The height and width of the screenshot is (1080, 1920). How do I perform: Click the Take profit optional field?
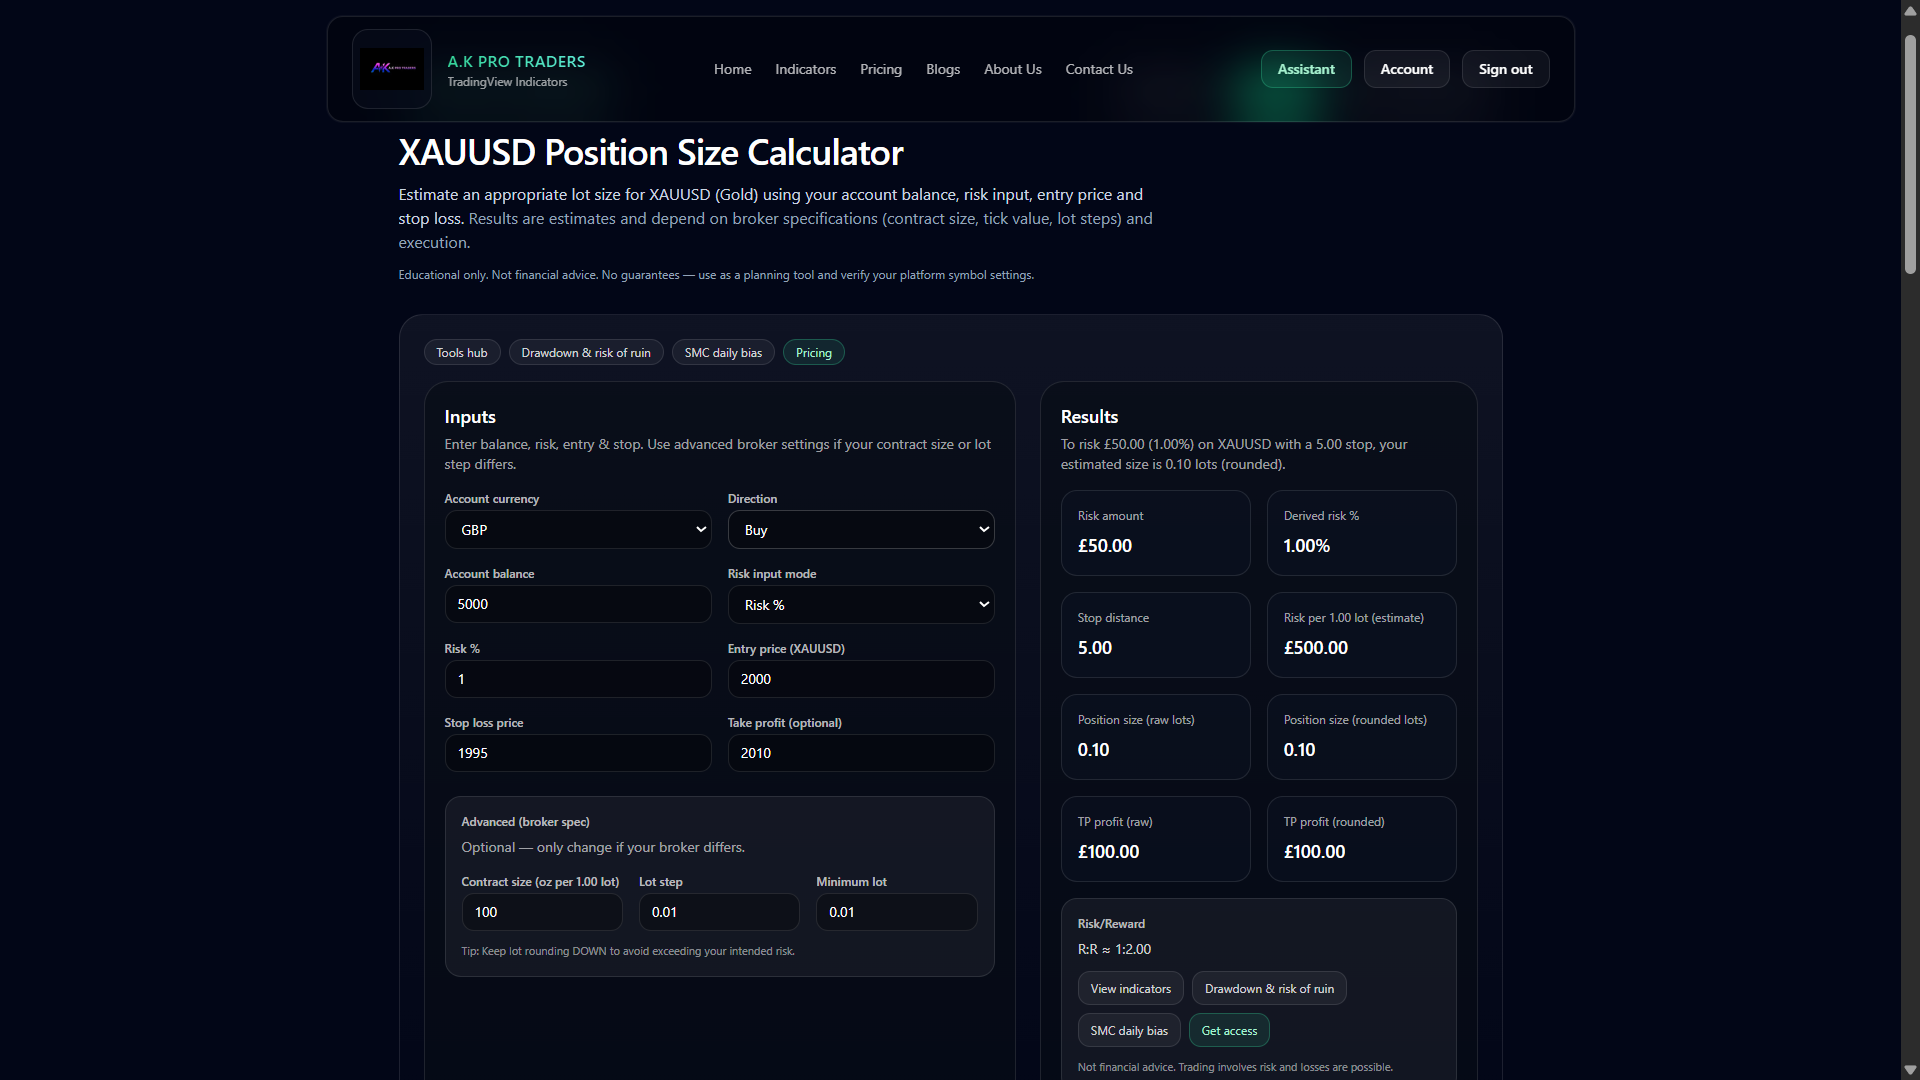click(860, 753)
